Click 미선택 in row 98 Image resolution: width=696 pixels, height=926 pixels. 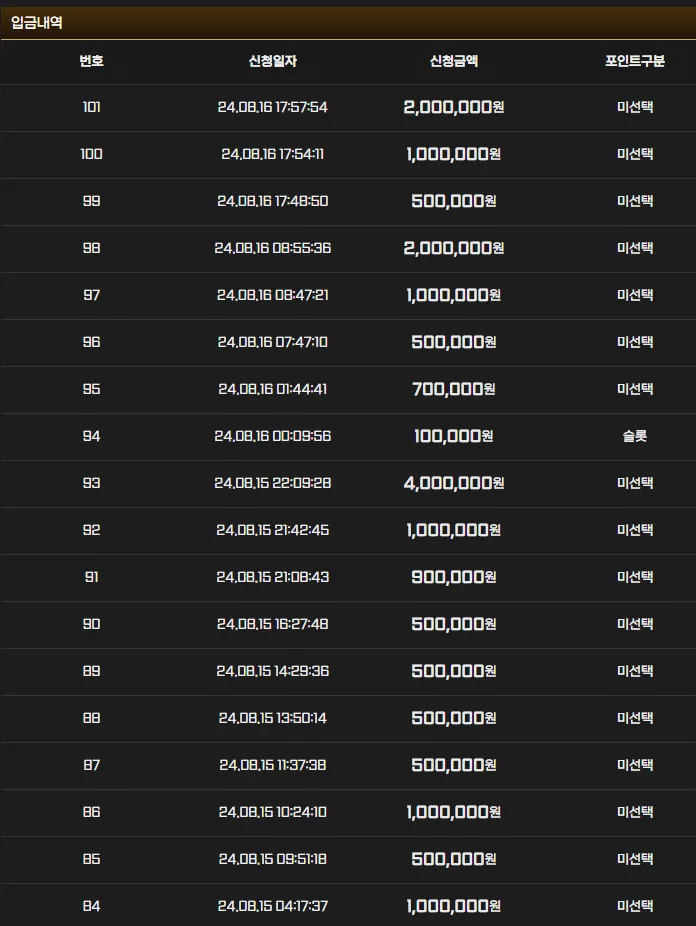635,248
